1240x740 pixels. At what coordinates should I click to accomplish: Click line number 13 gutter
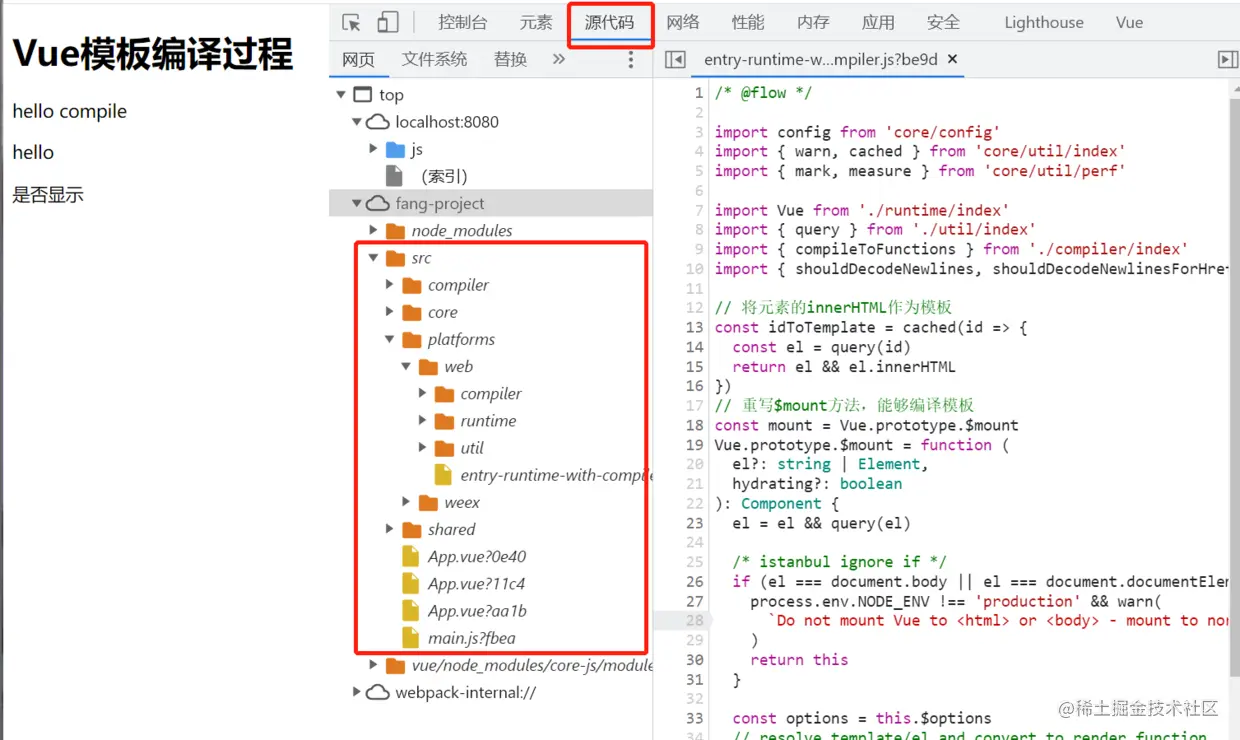(x=694, y=327)
